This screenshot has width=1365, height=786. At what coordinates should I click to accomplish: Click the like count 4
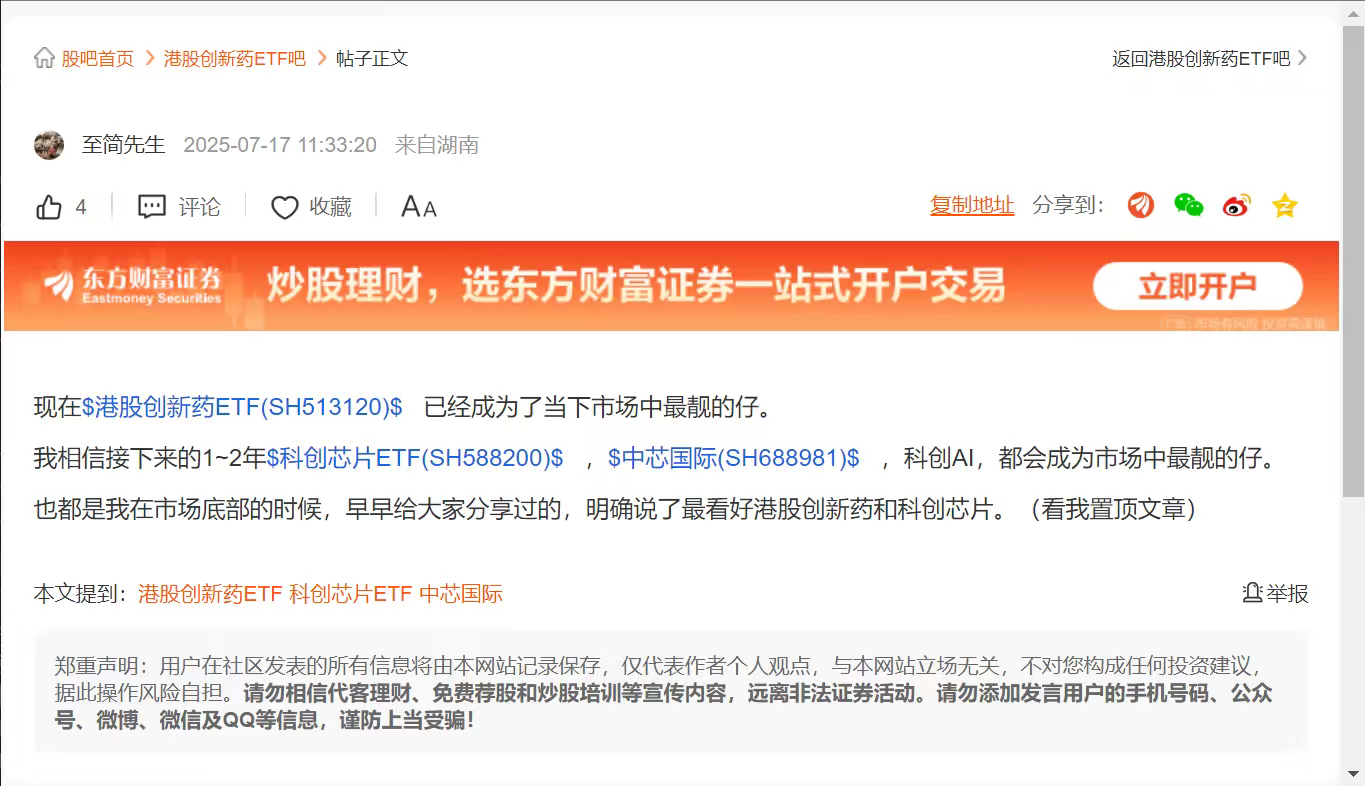click(81, 207)
